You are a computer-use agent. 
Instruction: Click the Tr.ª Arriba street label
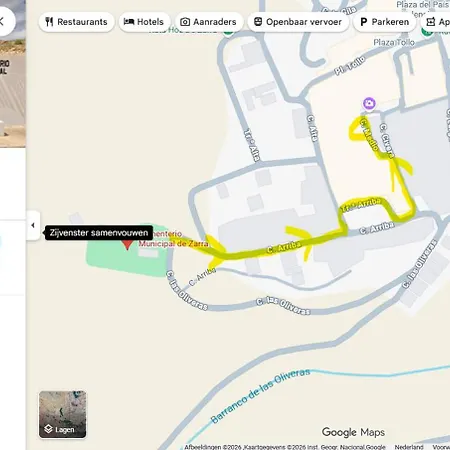point(361,204)
